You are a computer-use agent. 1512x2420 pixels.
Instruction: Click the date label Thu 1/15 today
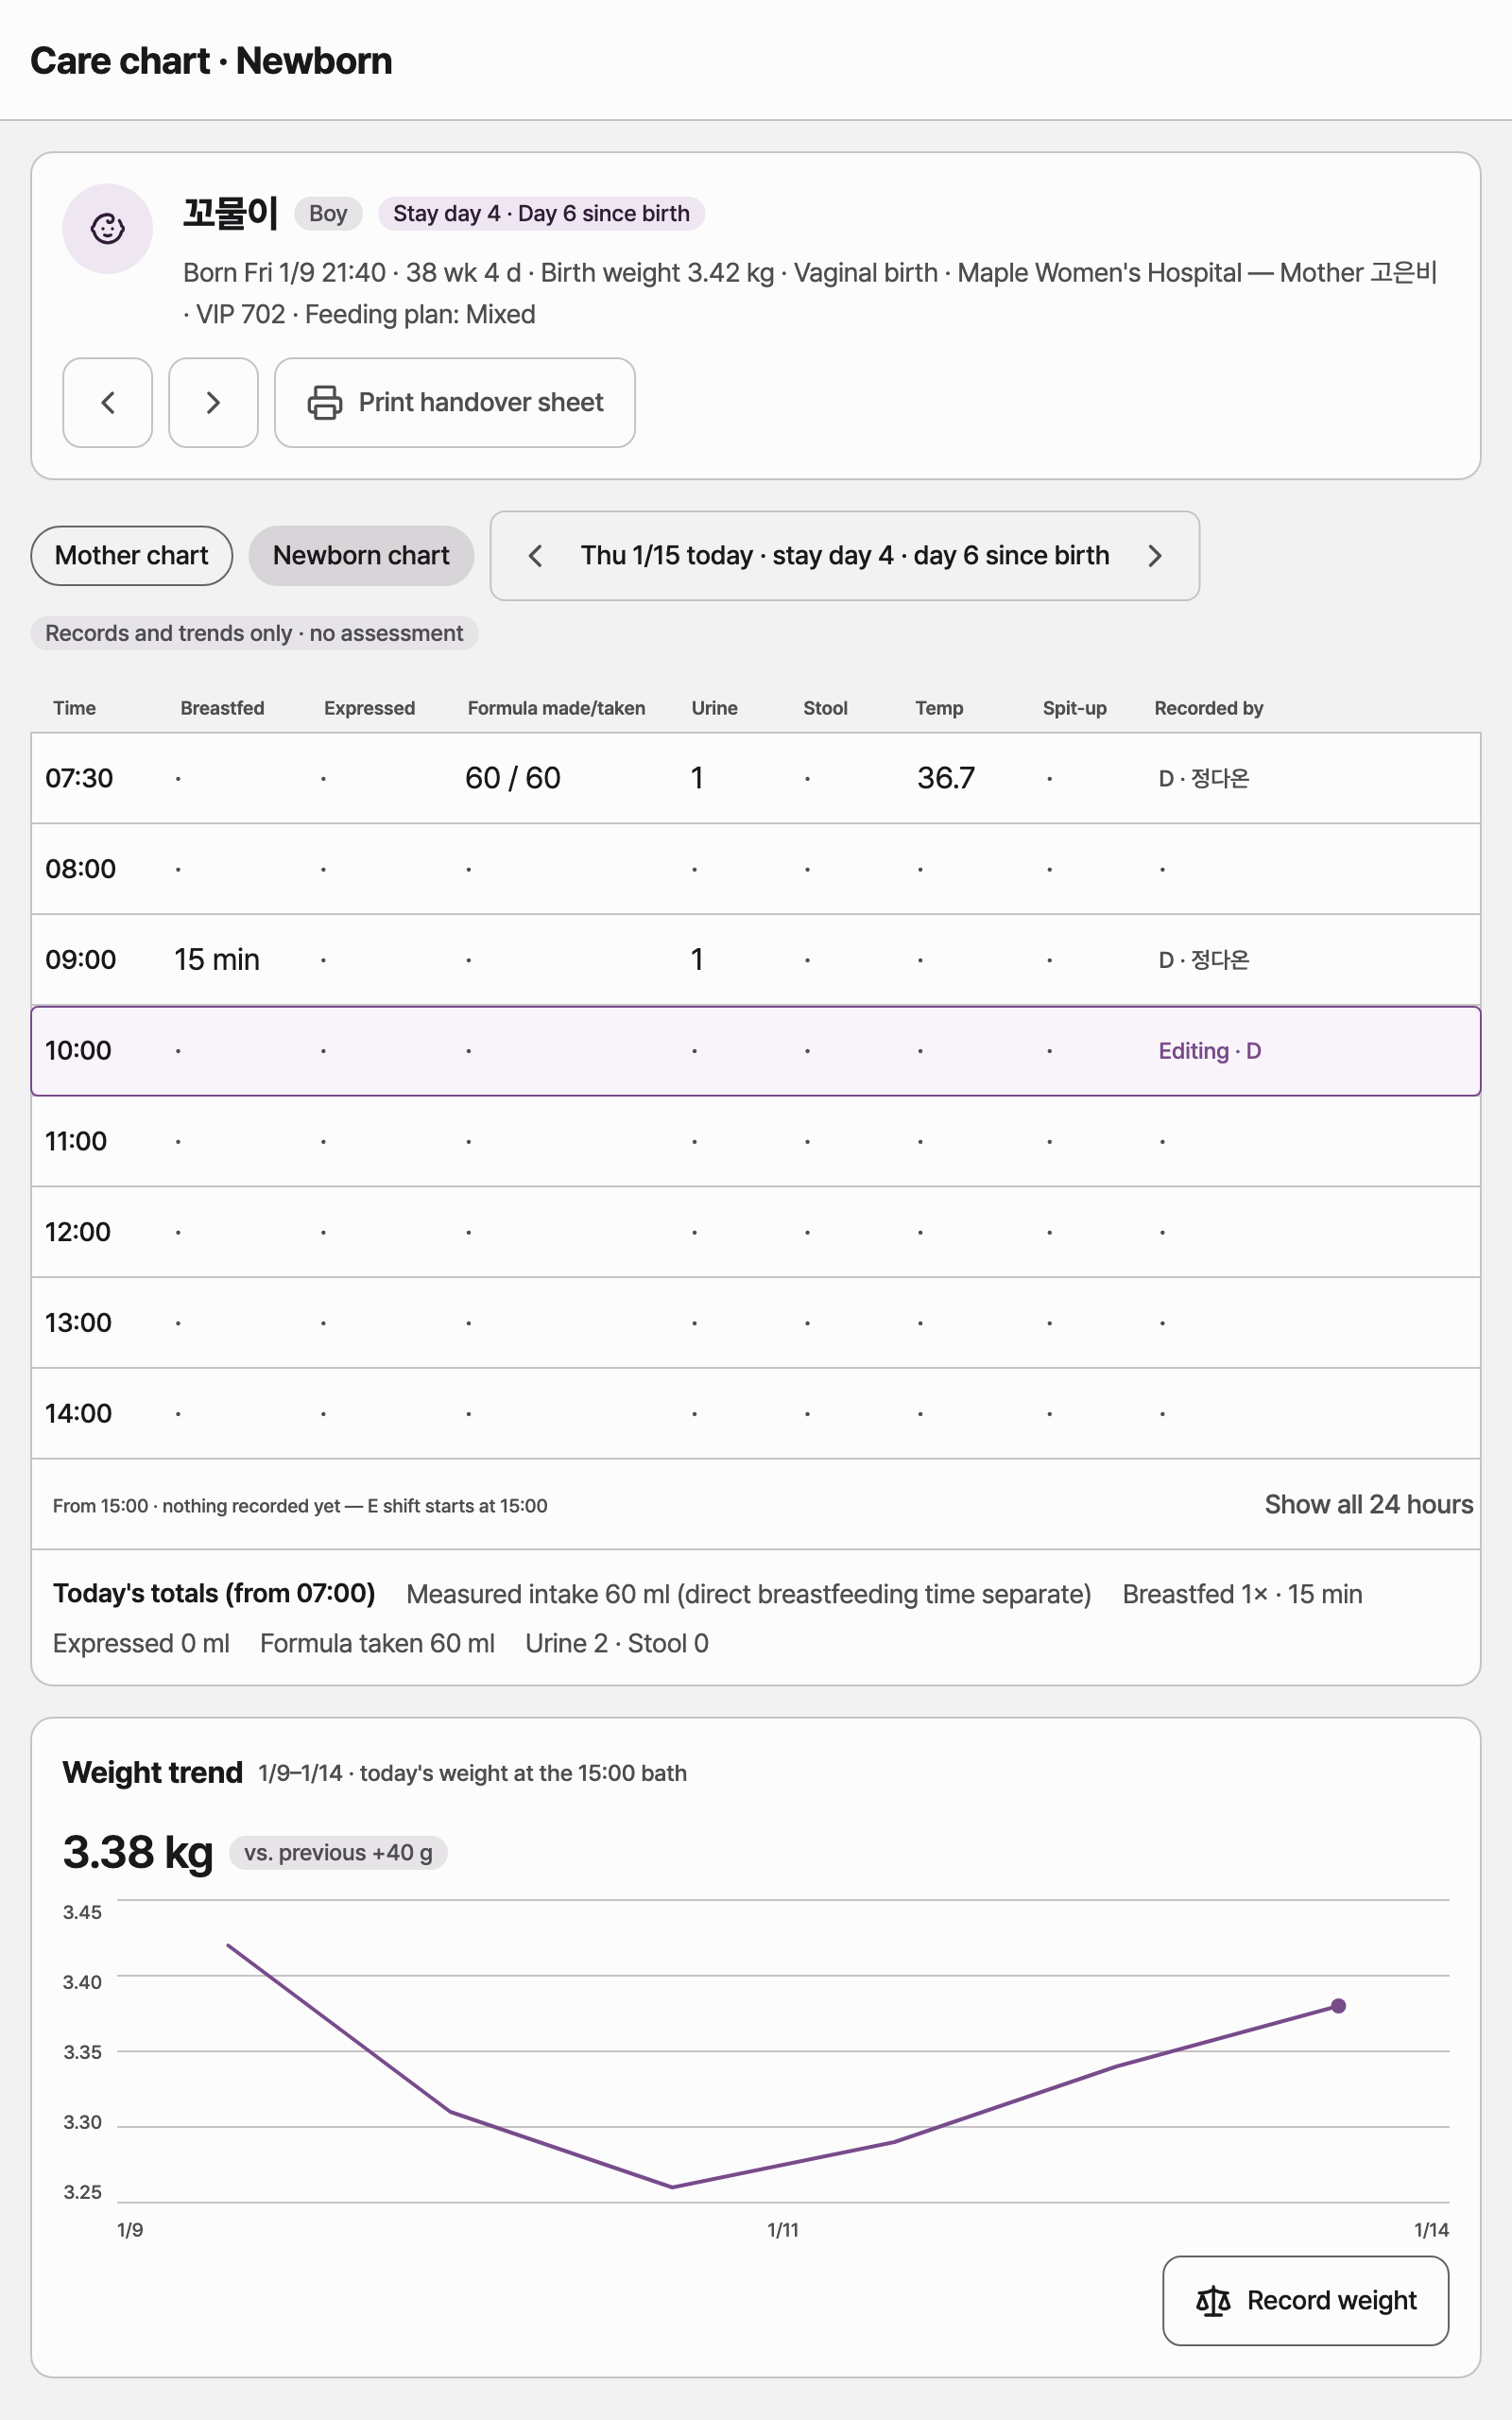845,556
